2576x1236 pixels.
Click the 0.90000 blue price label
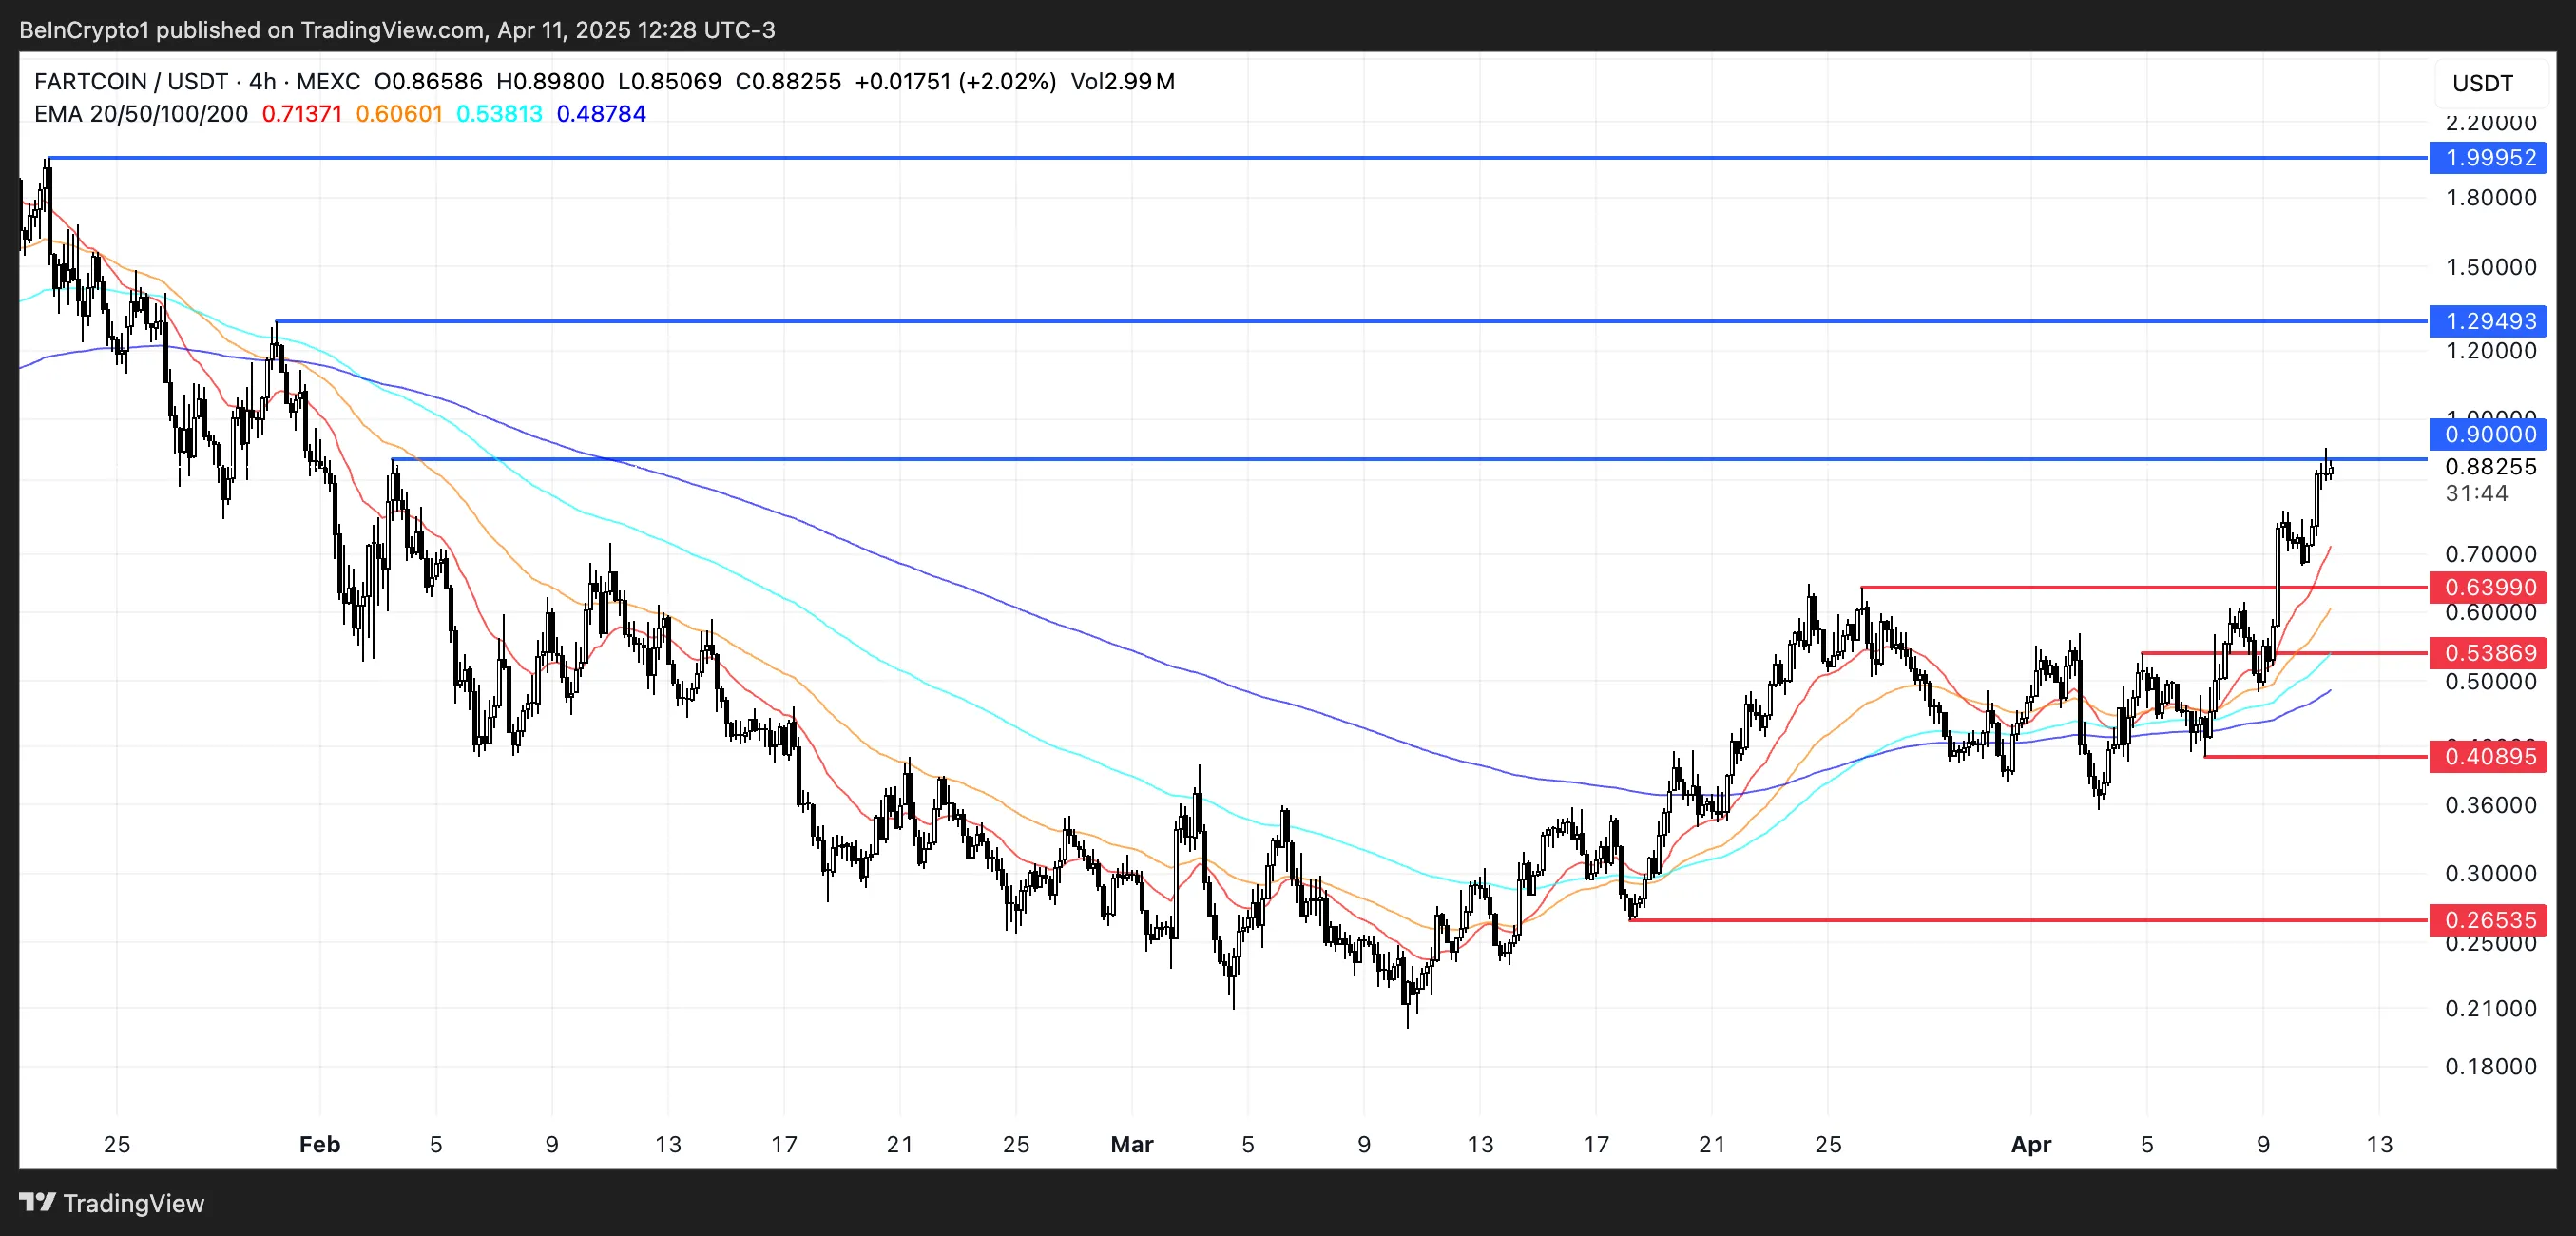point(2489,434)
